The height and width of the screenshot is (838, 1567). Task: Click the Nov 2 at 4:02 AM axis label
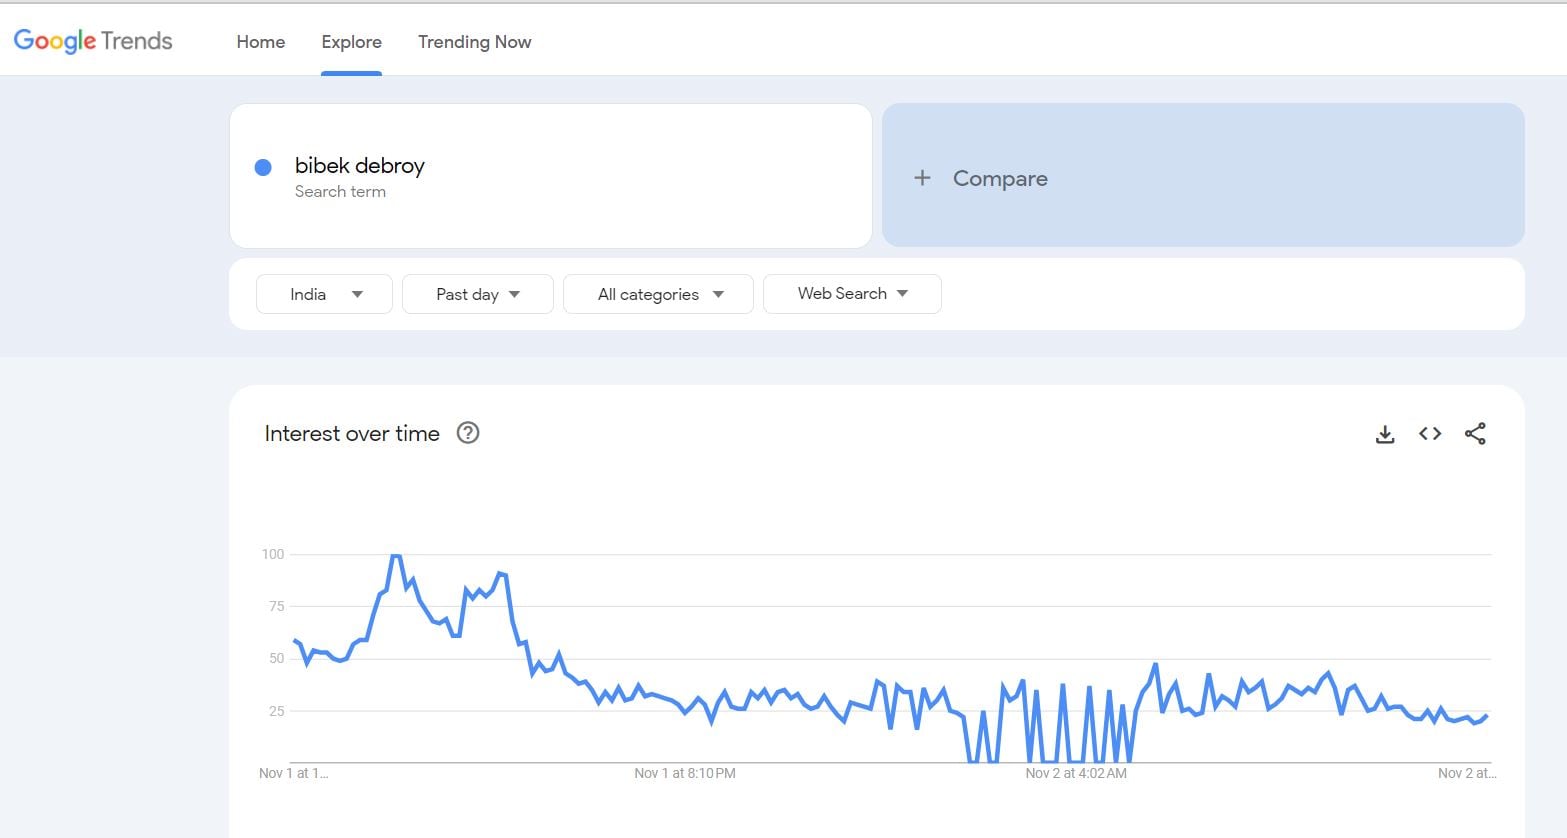(1076, 773)
